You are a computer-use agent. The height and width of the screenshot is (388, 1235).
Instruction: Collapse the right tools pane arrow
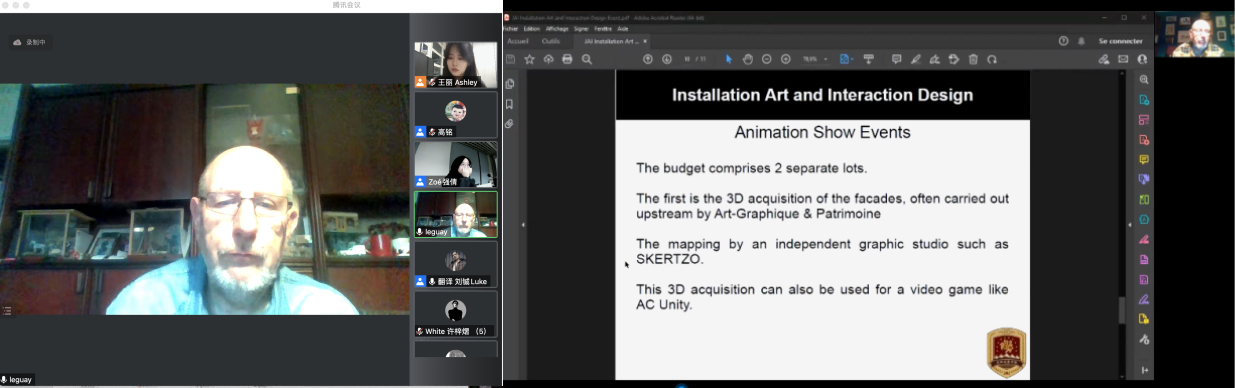[1130, 225]
